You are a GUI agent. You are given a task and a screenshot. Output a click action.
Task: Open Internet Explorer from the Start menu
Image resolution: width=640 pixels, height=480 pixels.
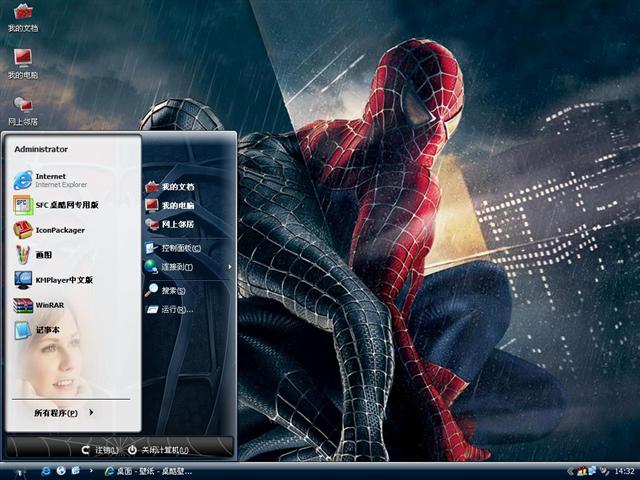51,180
